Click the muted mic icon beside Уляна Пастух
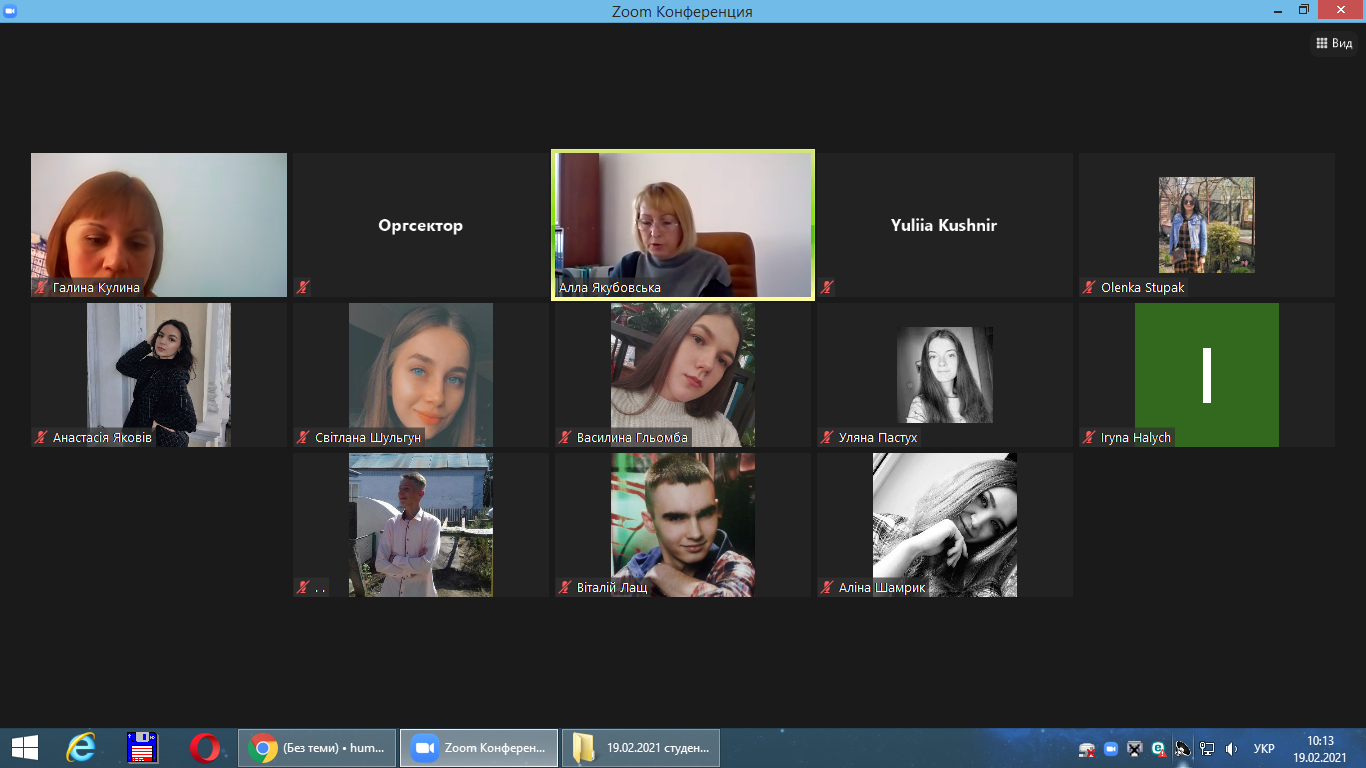This screenshot has height=768, width=1366. pos(827,438)
